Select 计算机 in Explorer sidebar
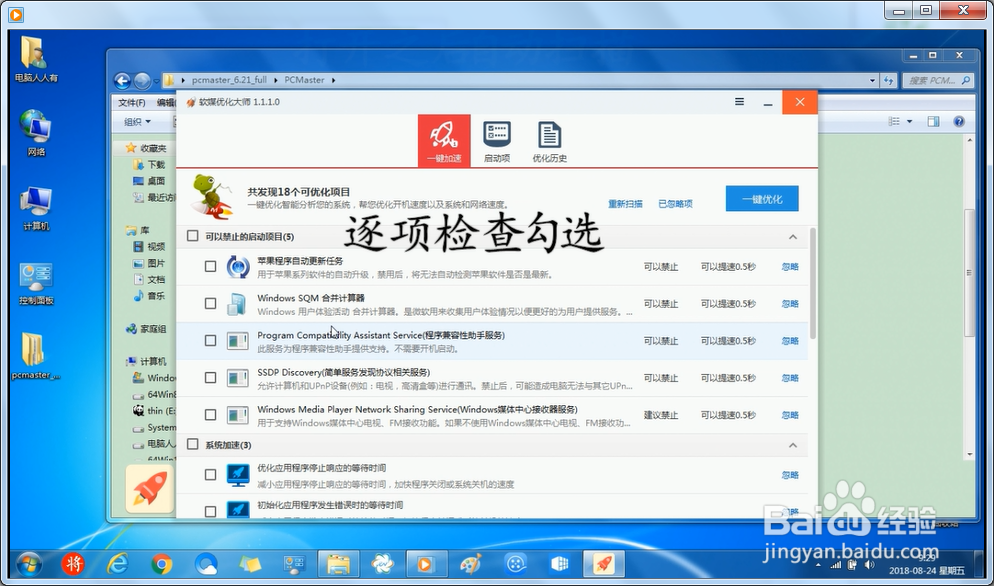The height and width of the screenshot is (586, 994). click(x=146, y=361)
